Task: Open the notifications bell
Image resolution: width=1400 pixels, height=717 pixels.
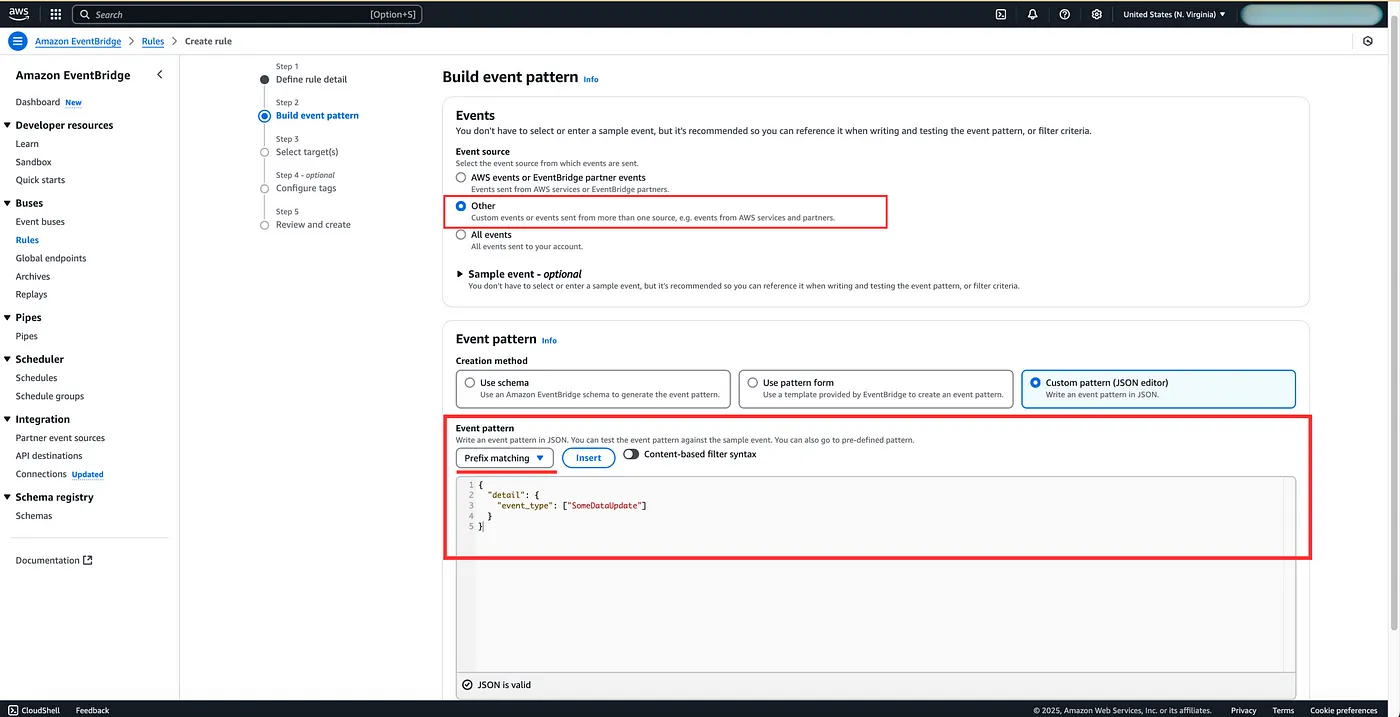Action: click(1033, 14)
